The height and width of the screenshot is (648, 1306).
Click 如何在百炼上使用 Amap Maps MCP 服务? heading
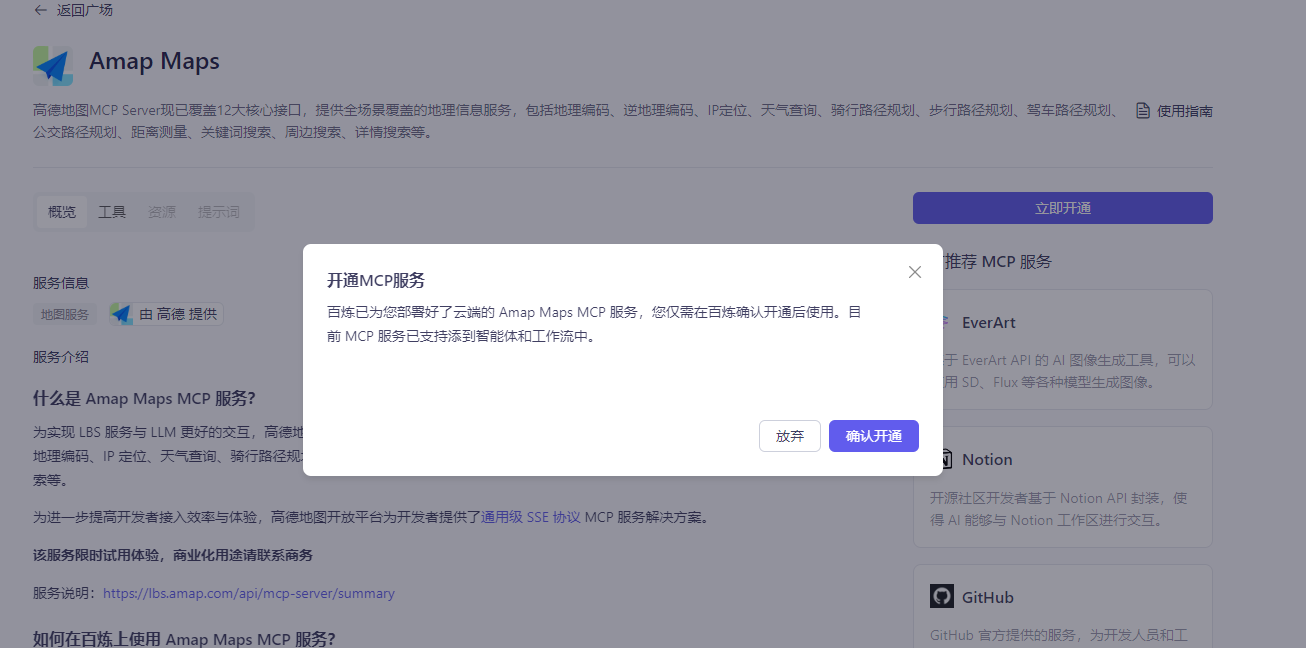coord(184,639)
